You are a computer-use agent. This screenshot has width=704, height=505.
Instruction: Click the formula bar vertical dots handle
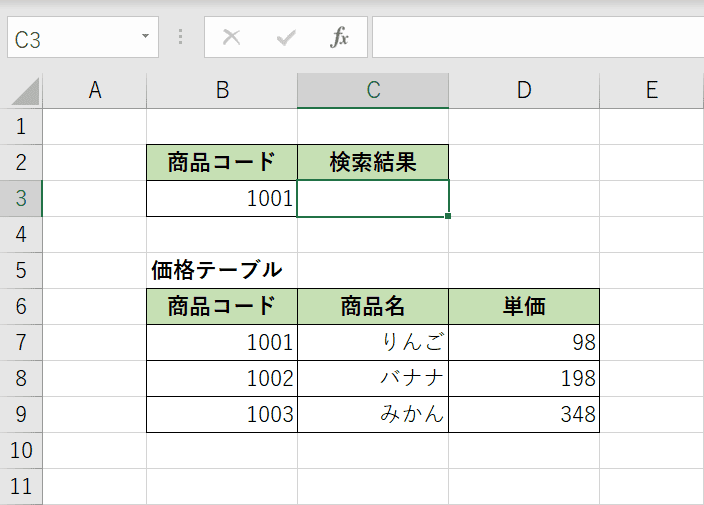click(x=180, y=37)
